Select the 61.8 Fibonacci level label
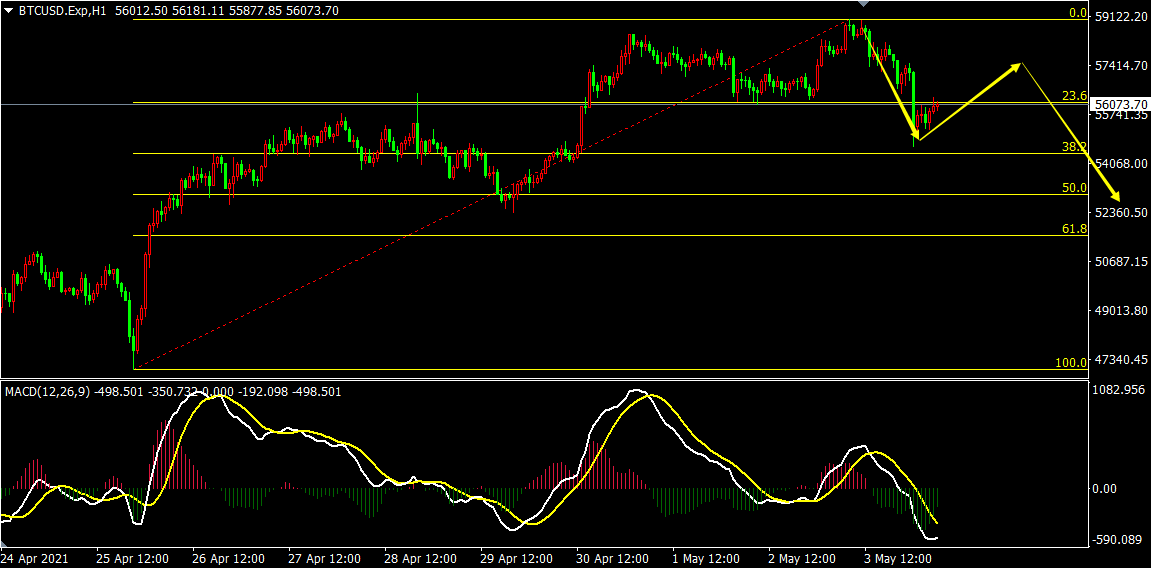 point(1075,229)
